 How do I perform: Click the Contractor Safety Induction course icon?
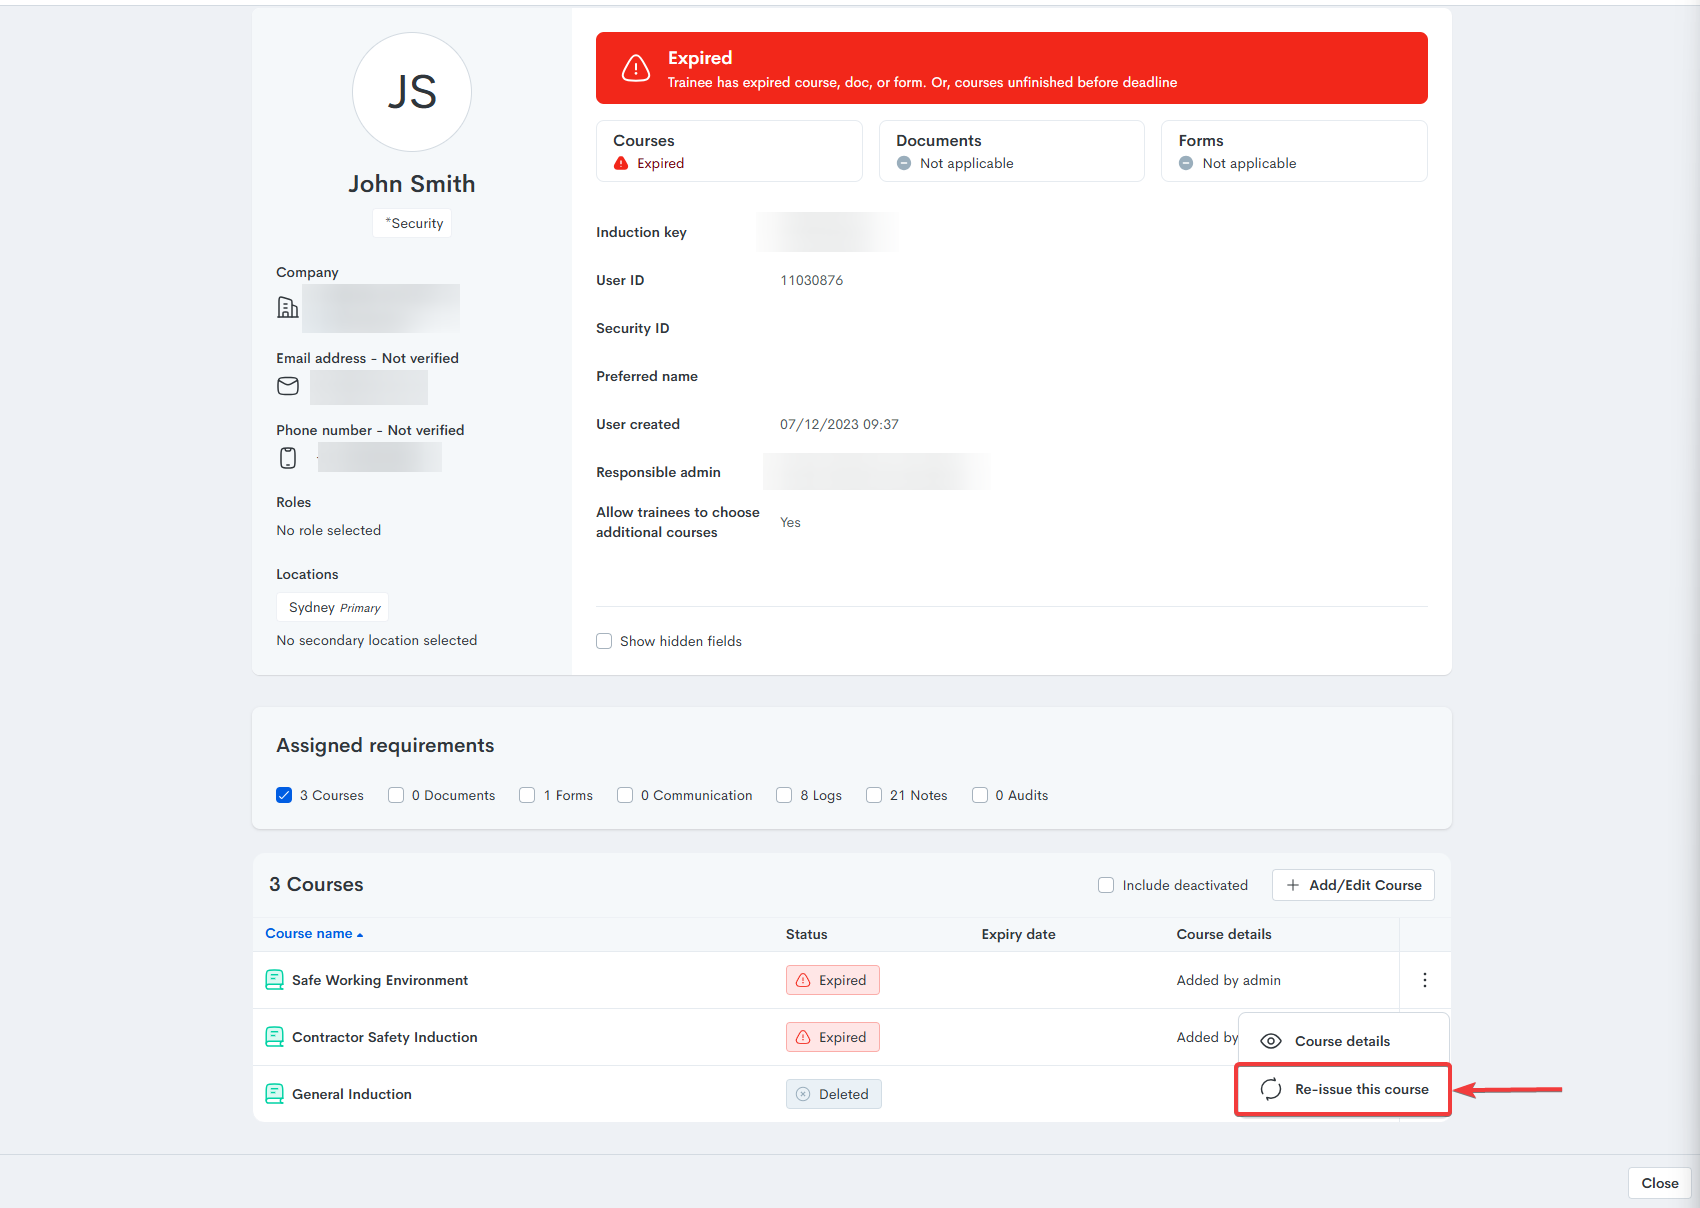coord(274,1037)
